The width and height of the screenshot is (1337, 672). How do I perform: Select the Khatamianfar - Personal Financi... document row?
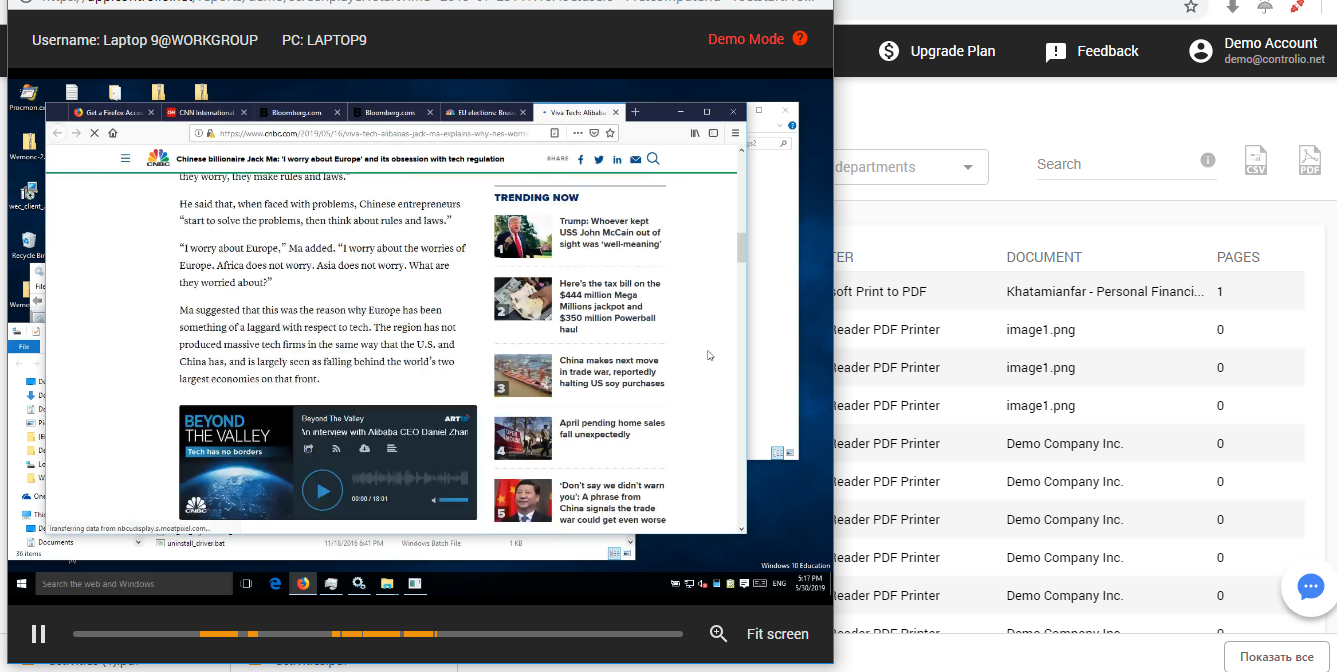[x=1105, y=292]
